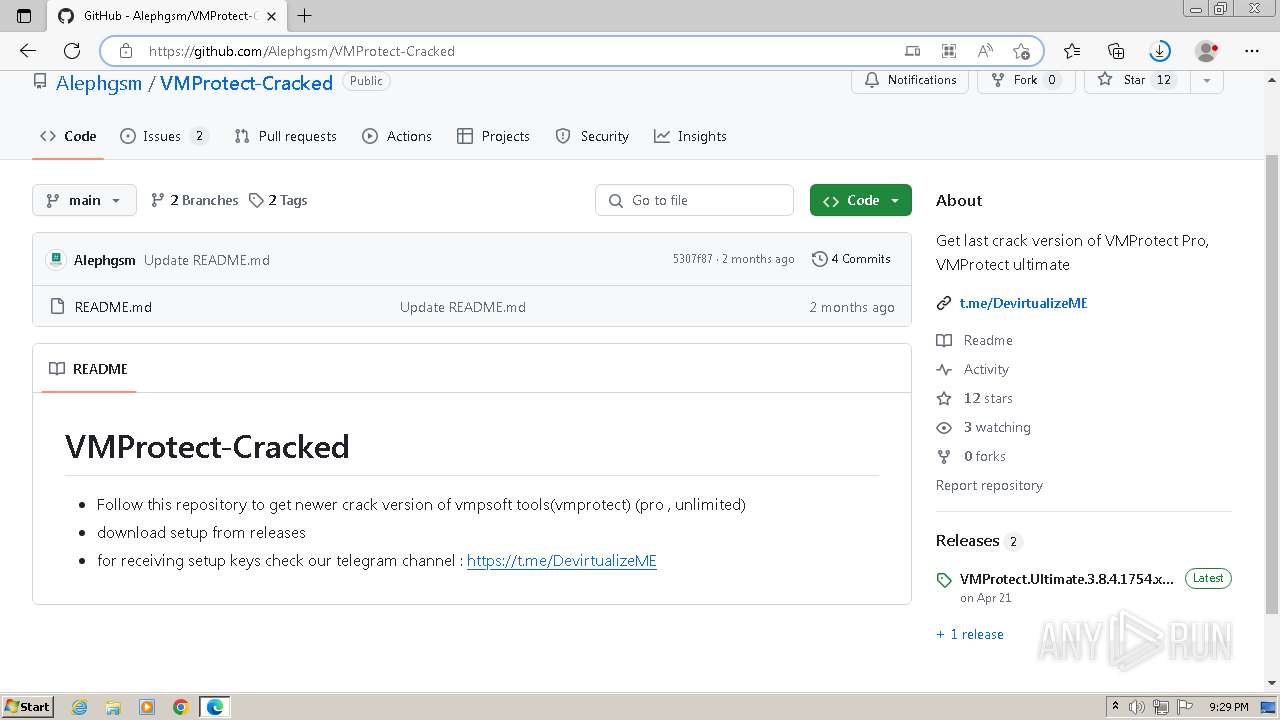
Task: Open the Star lists dropdown arrow
Action: 1207,80
